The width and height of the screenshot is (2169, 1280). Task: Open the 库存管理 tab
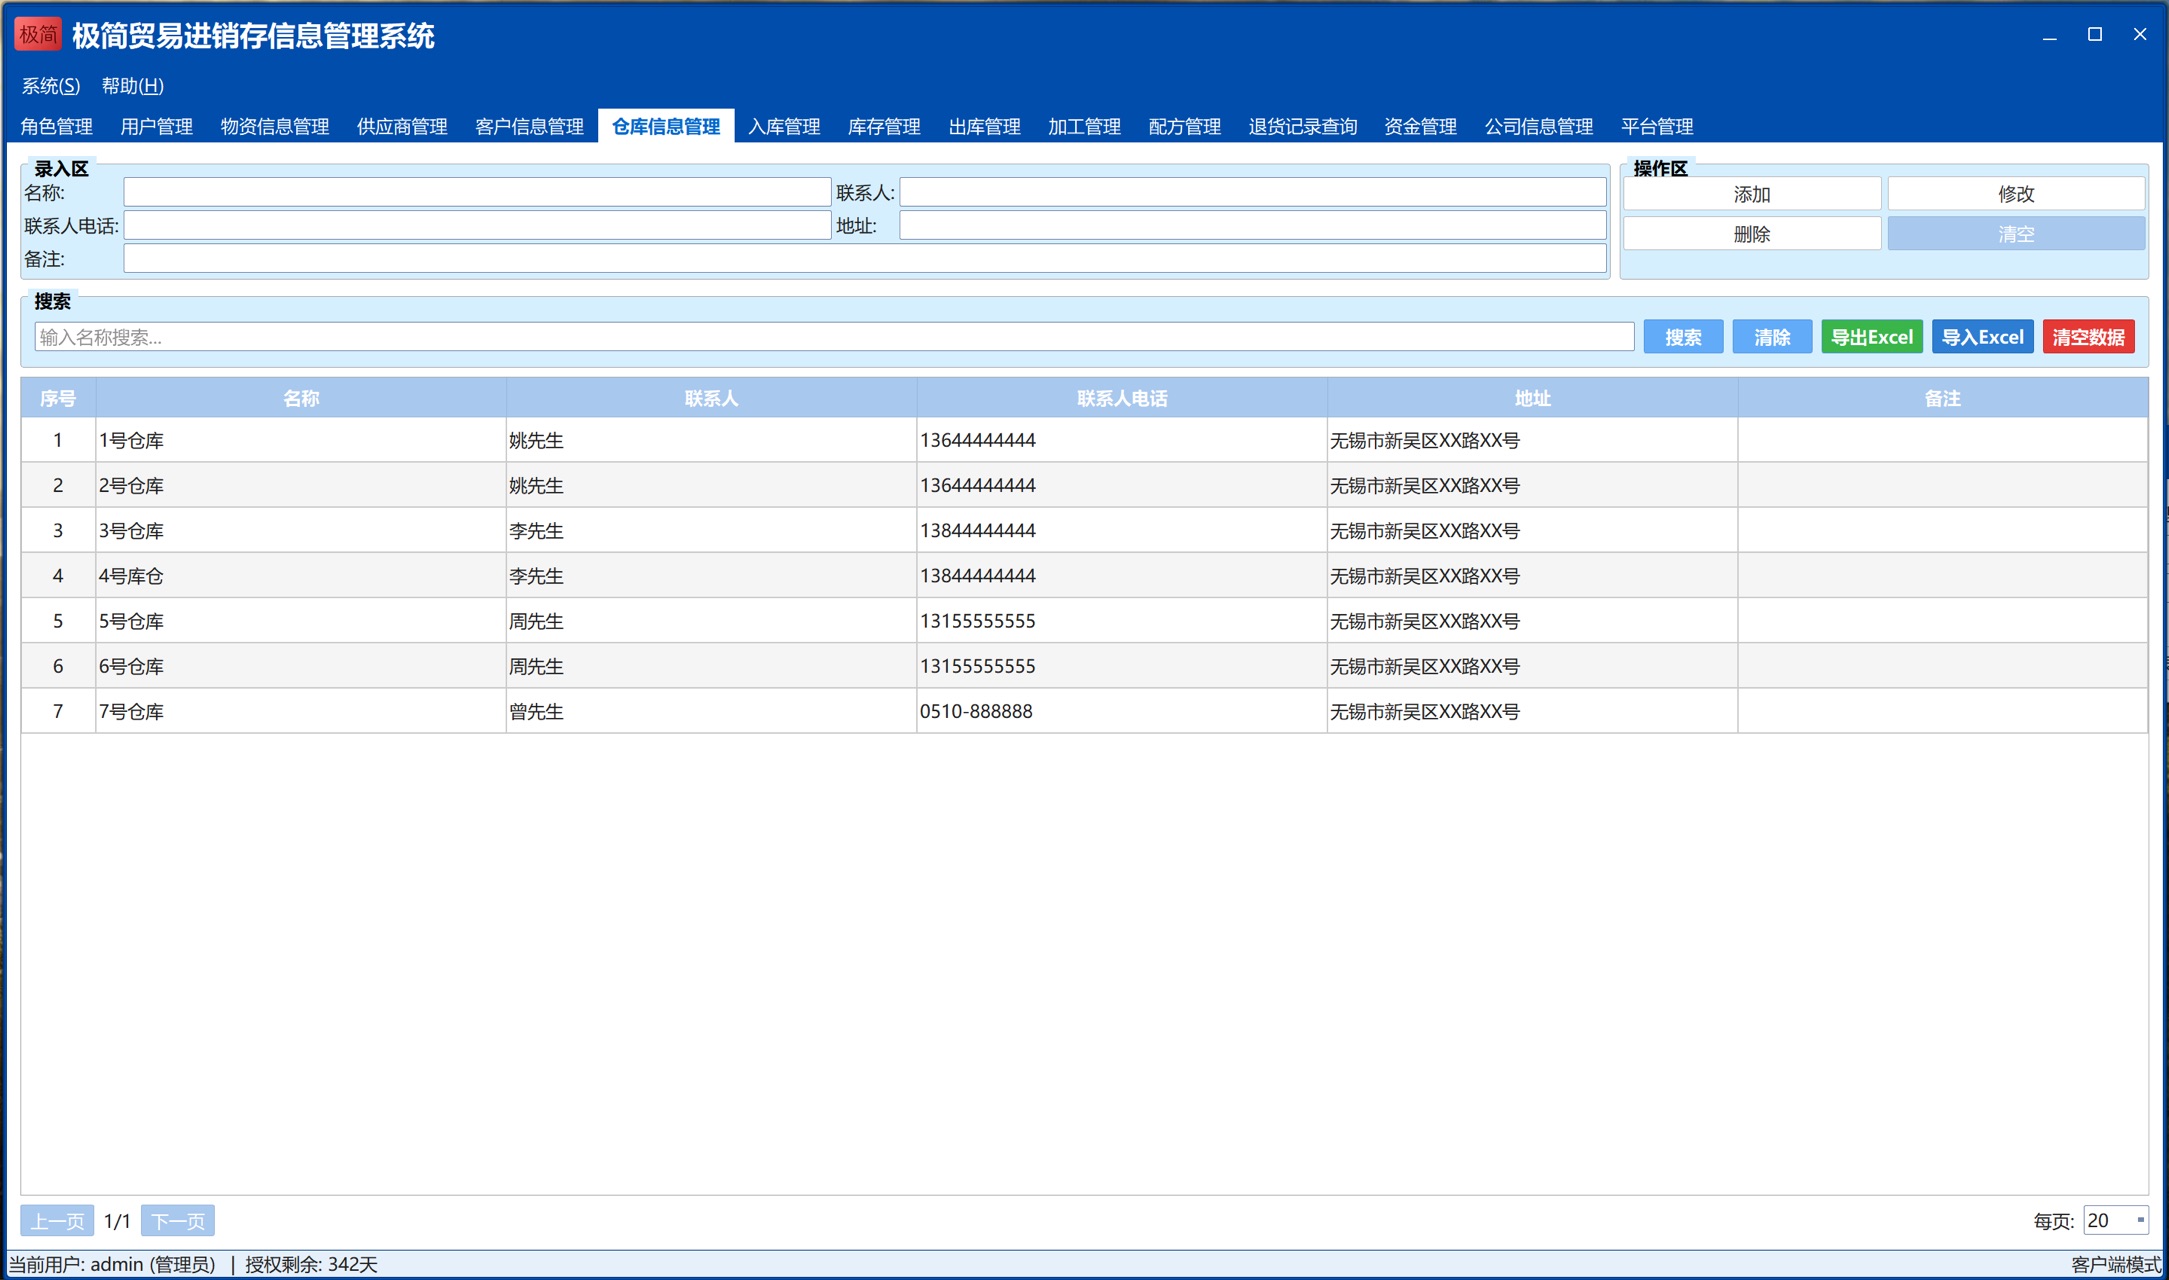[884, 127]
